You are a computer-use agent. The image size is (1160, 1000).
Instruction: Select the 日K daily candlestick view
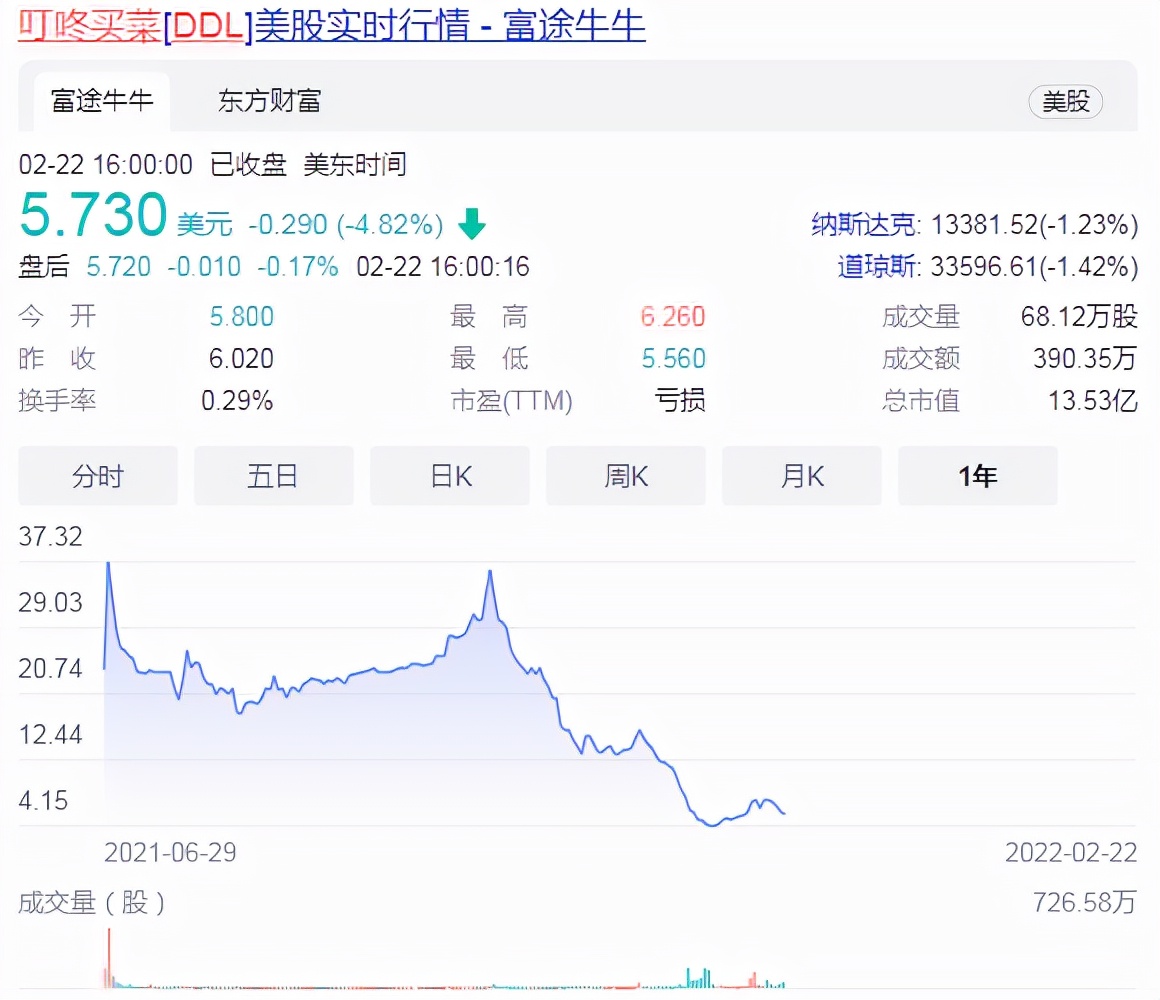449,476
